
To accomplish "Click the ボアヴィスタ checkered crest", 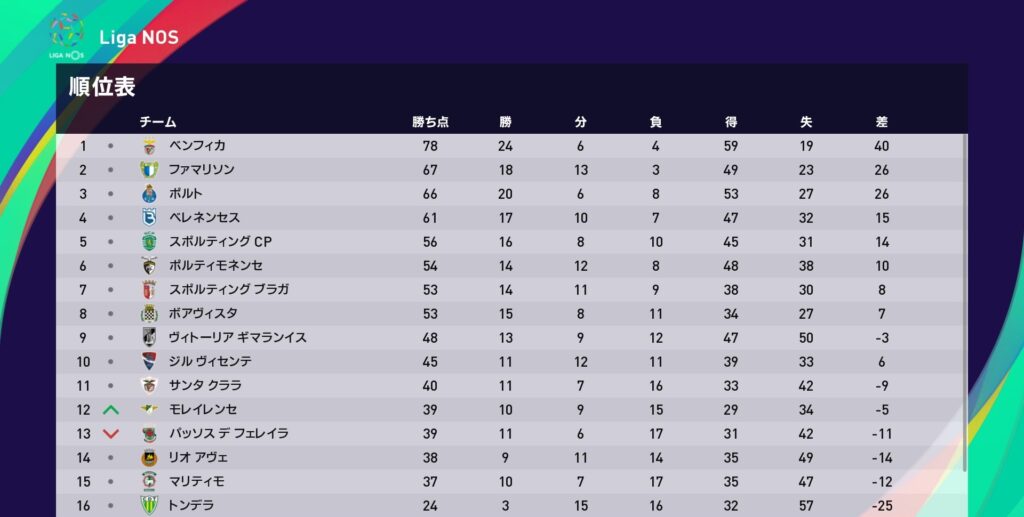I will [x=150, y=314].
